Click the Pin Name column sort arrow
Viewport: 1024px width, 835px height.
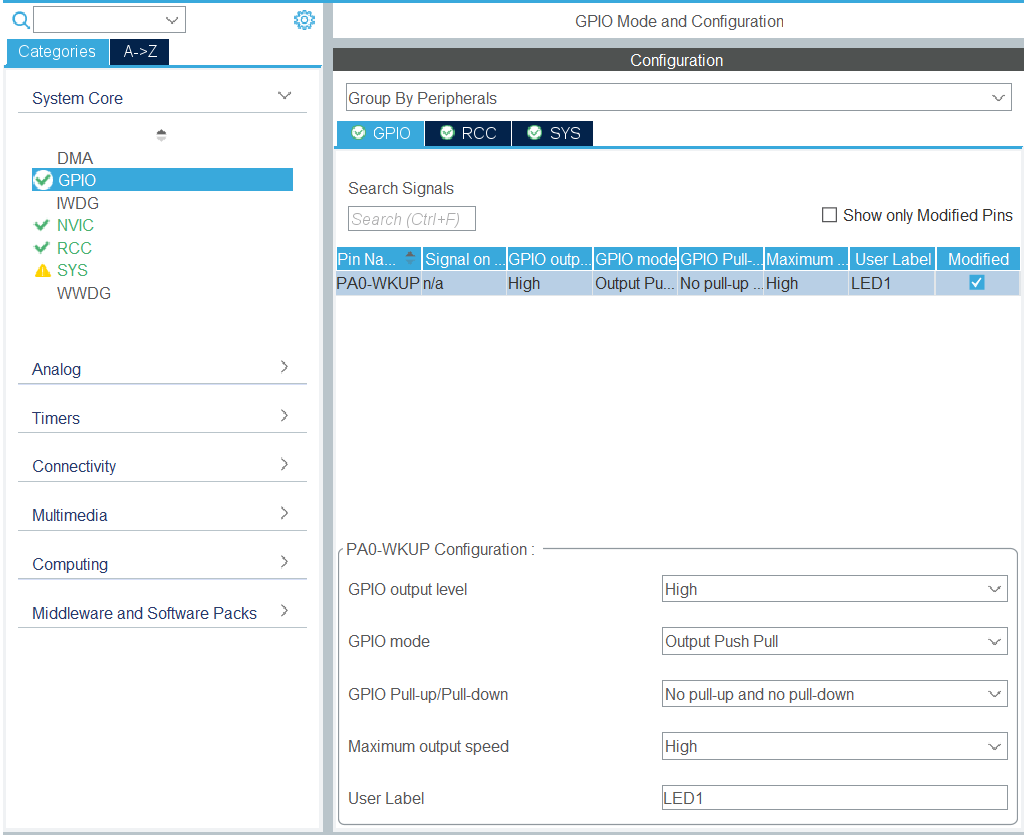point(410,258)
